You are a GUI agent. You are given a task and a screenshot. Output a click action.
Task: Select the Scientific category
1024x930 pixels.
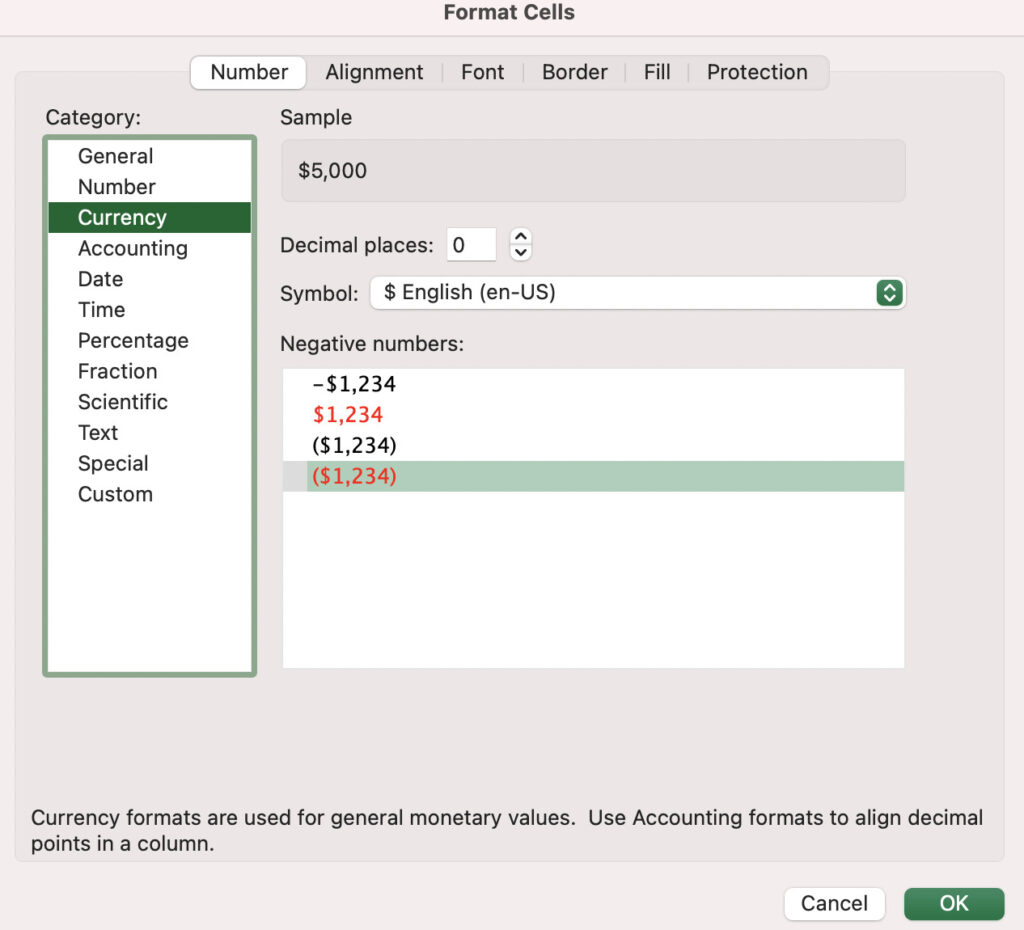pyautogui.click(x=123, y=402)
